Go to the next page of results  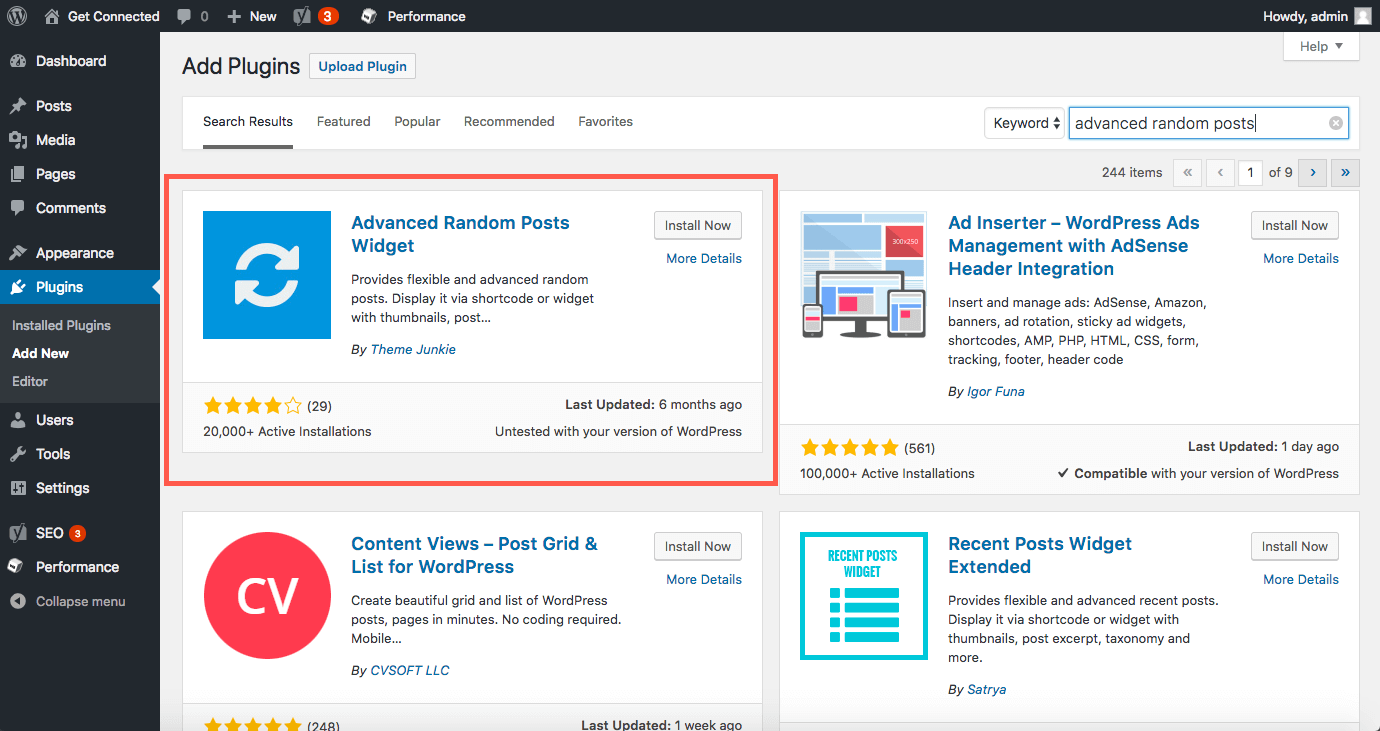1313,173
